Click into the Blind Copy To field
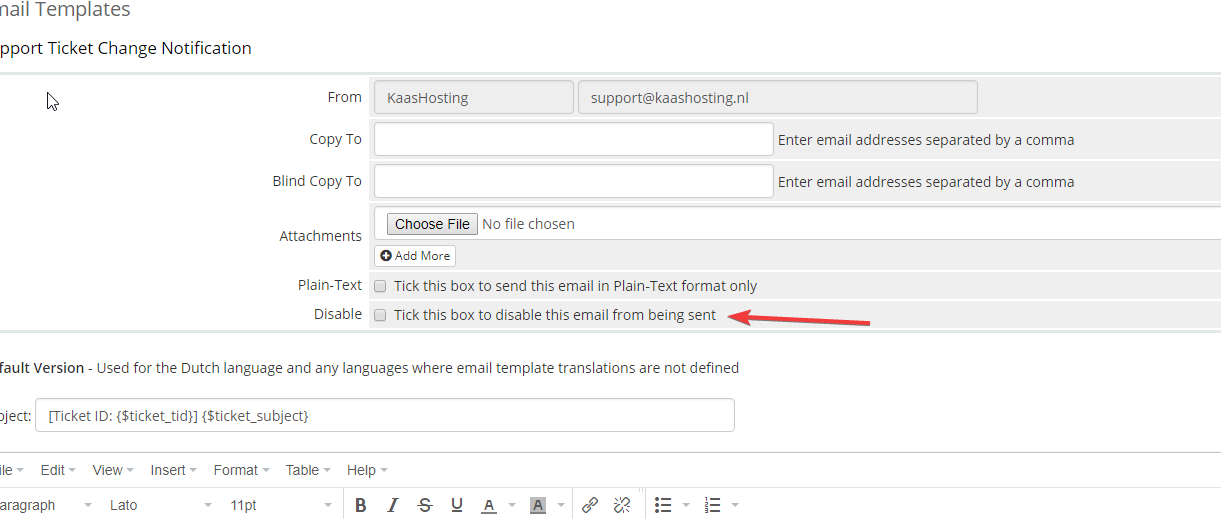 (x=573, y=181)
